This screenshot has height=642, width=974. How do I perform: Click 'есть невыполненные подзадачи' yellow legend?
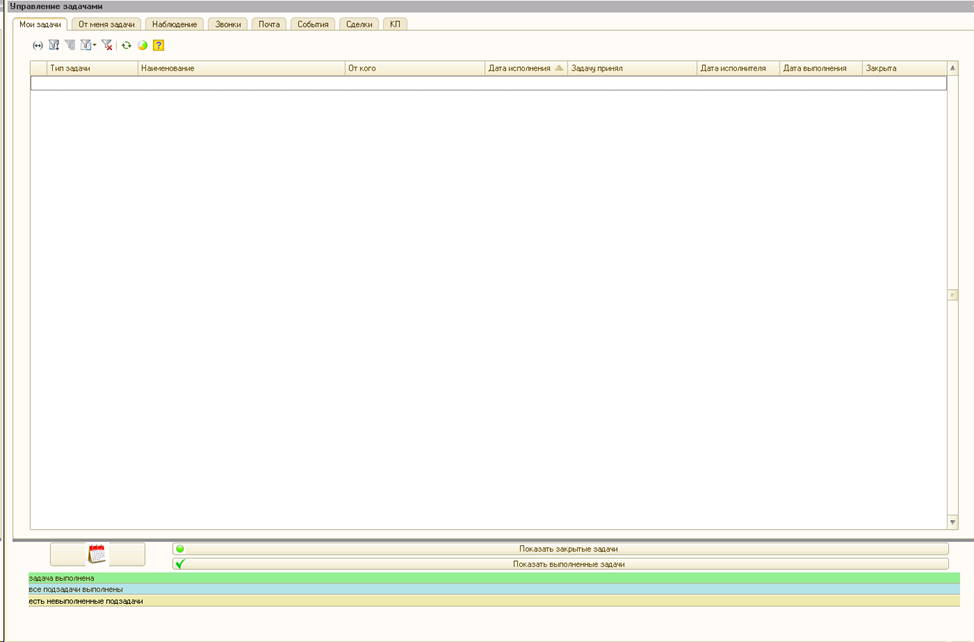[x=494, y=601]
